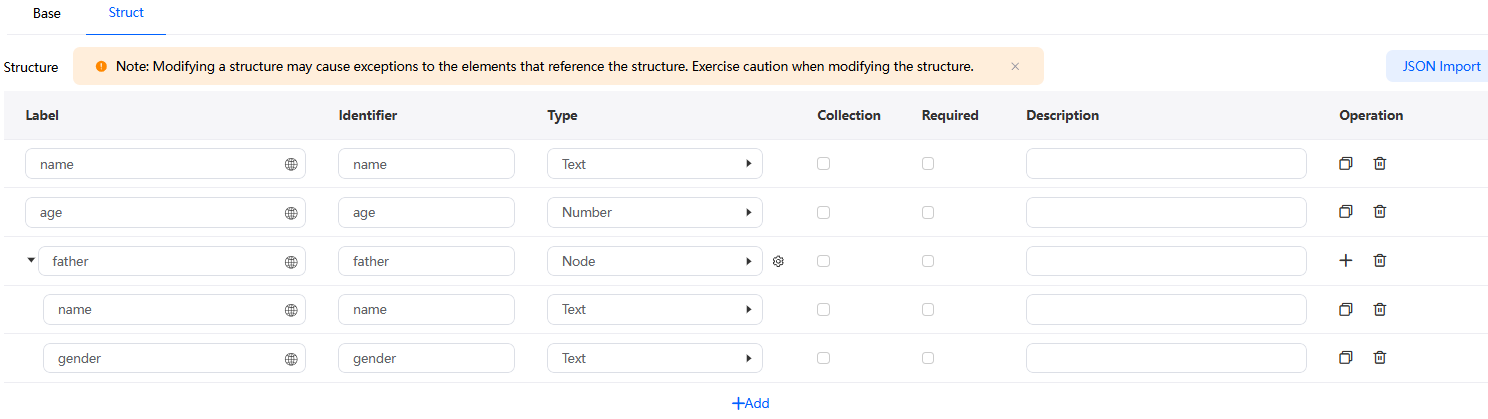Check Required for top-level name row
The height and width of the screenshot is (419, 1488).
[x=928, y=163]
